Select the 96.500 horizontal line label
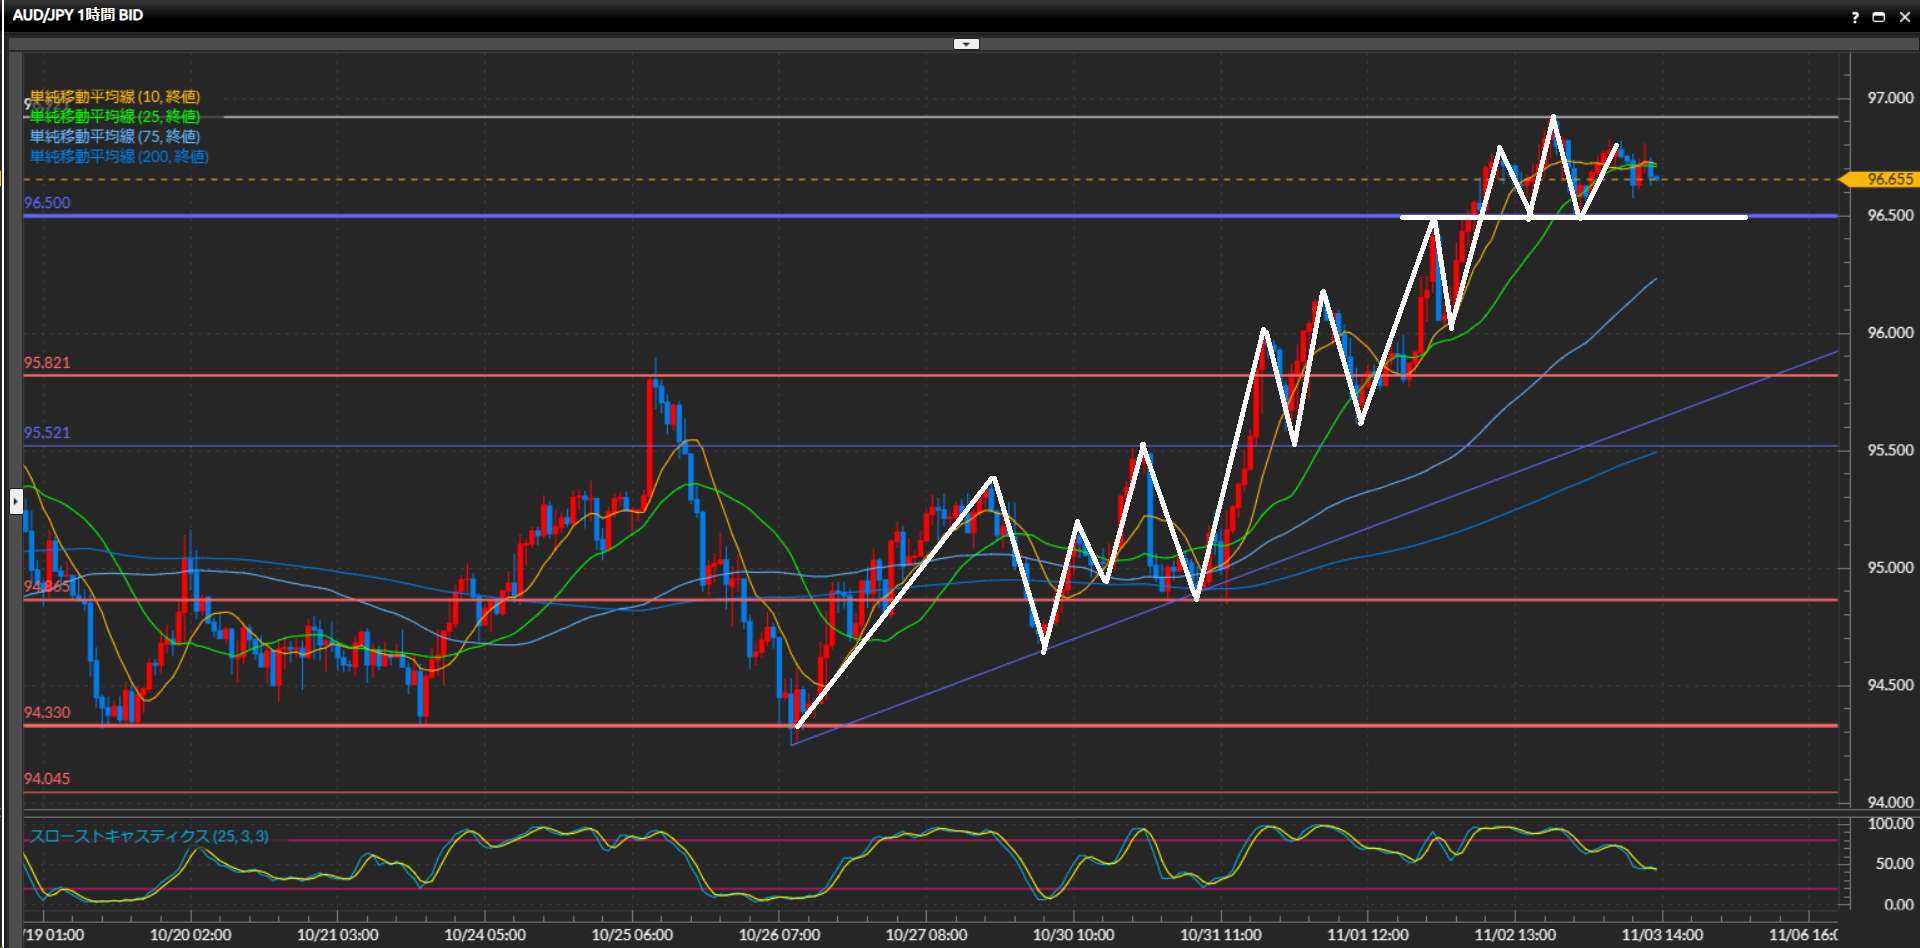The image size is (1920, 948). [x=47, y=203]
